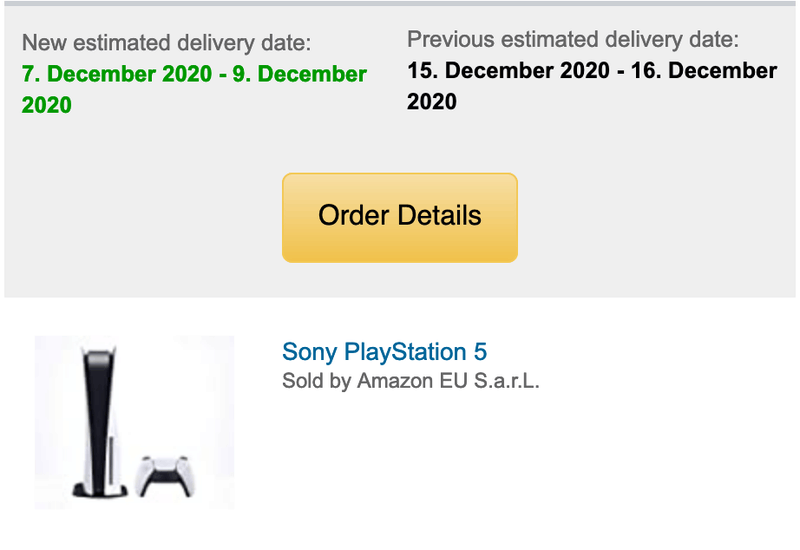Screen dimensions: 800x550
Task: Click the DualSense controller in the product image
Action: 164,475
